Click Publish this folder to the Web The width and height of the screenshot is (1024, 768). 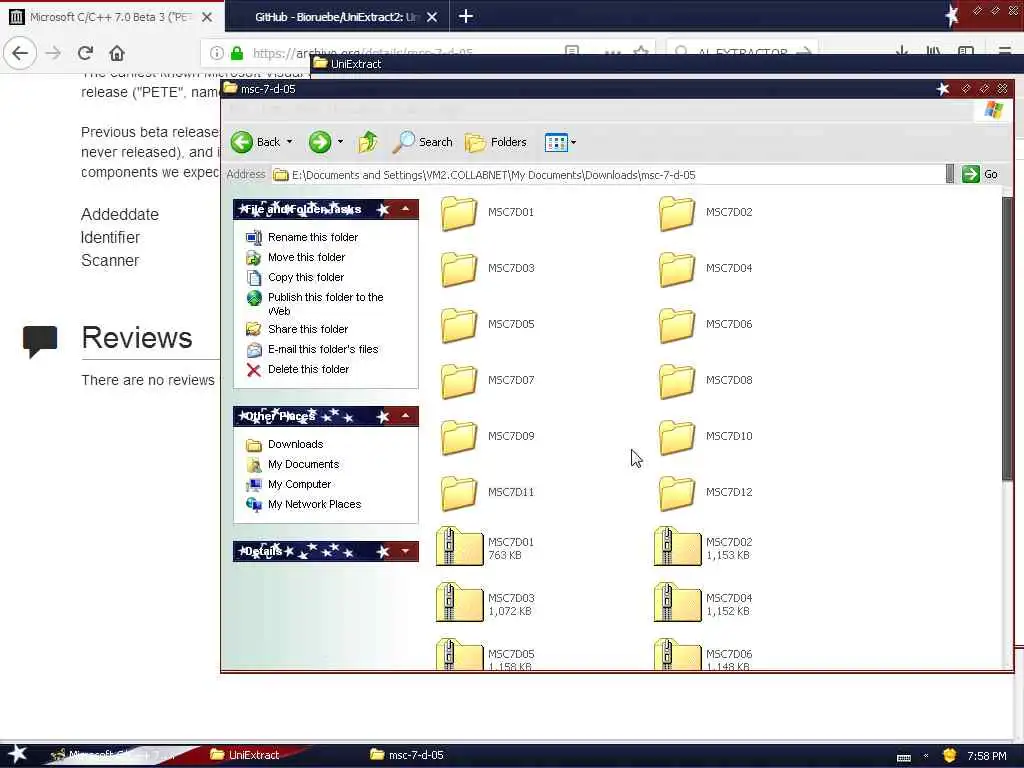pos(325,304)
